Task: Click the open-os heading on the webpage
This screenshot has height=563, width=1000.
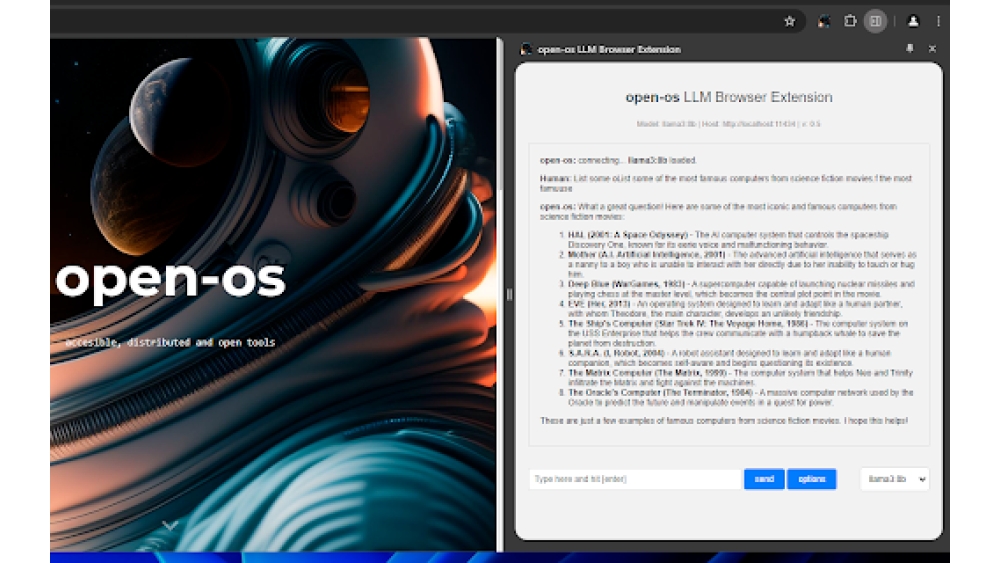Action: click(x=170, y=280)
